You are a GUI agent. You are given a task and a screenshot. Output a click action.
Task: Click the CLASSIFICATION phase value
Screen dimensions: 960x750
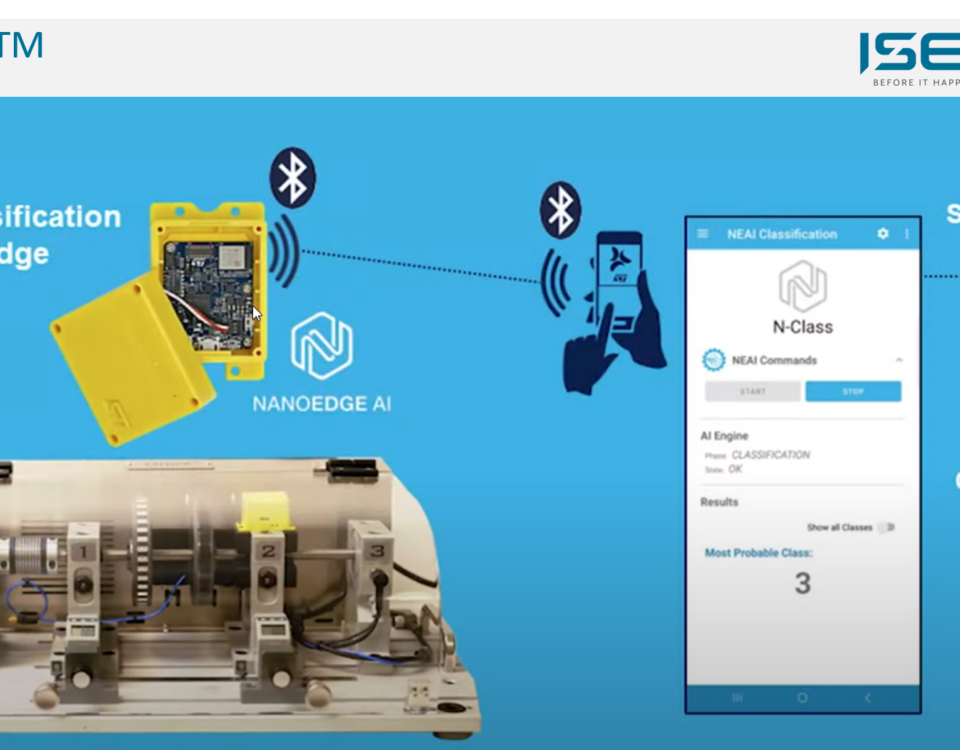tap(771, 455)
